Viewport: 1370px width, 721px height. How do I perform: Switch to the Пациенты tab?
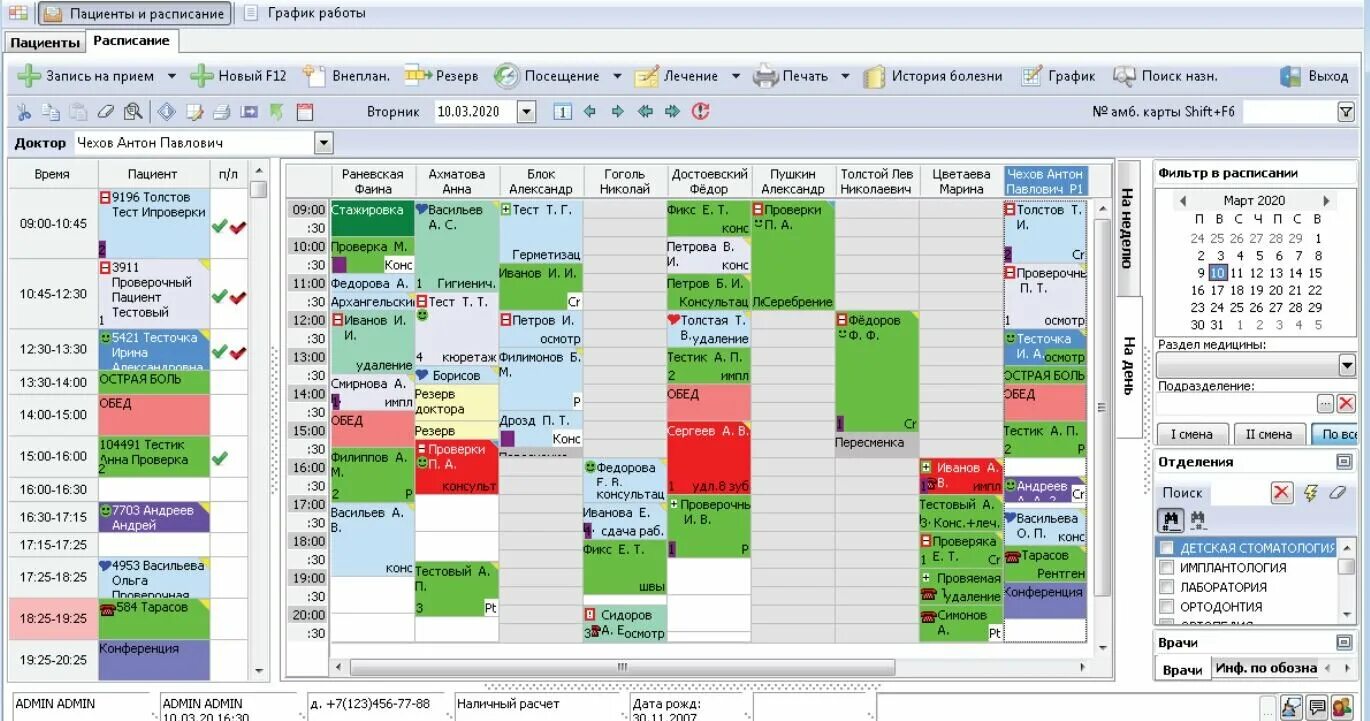[x=45, y=42]
